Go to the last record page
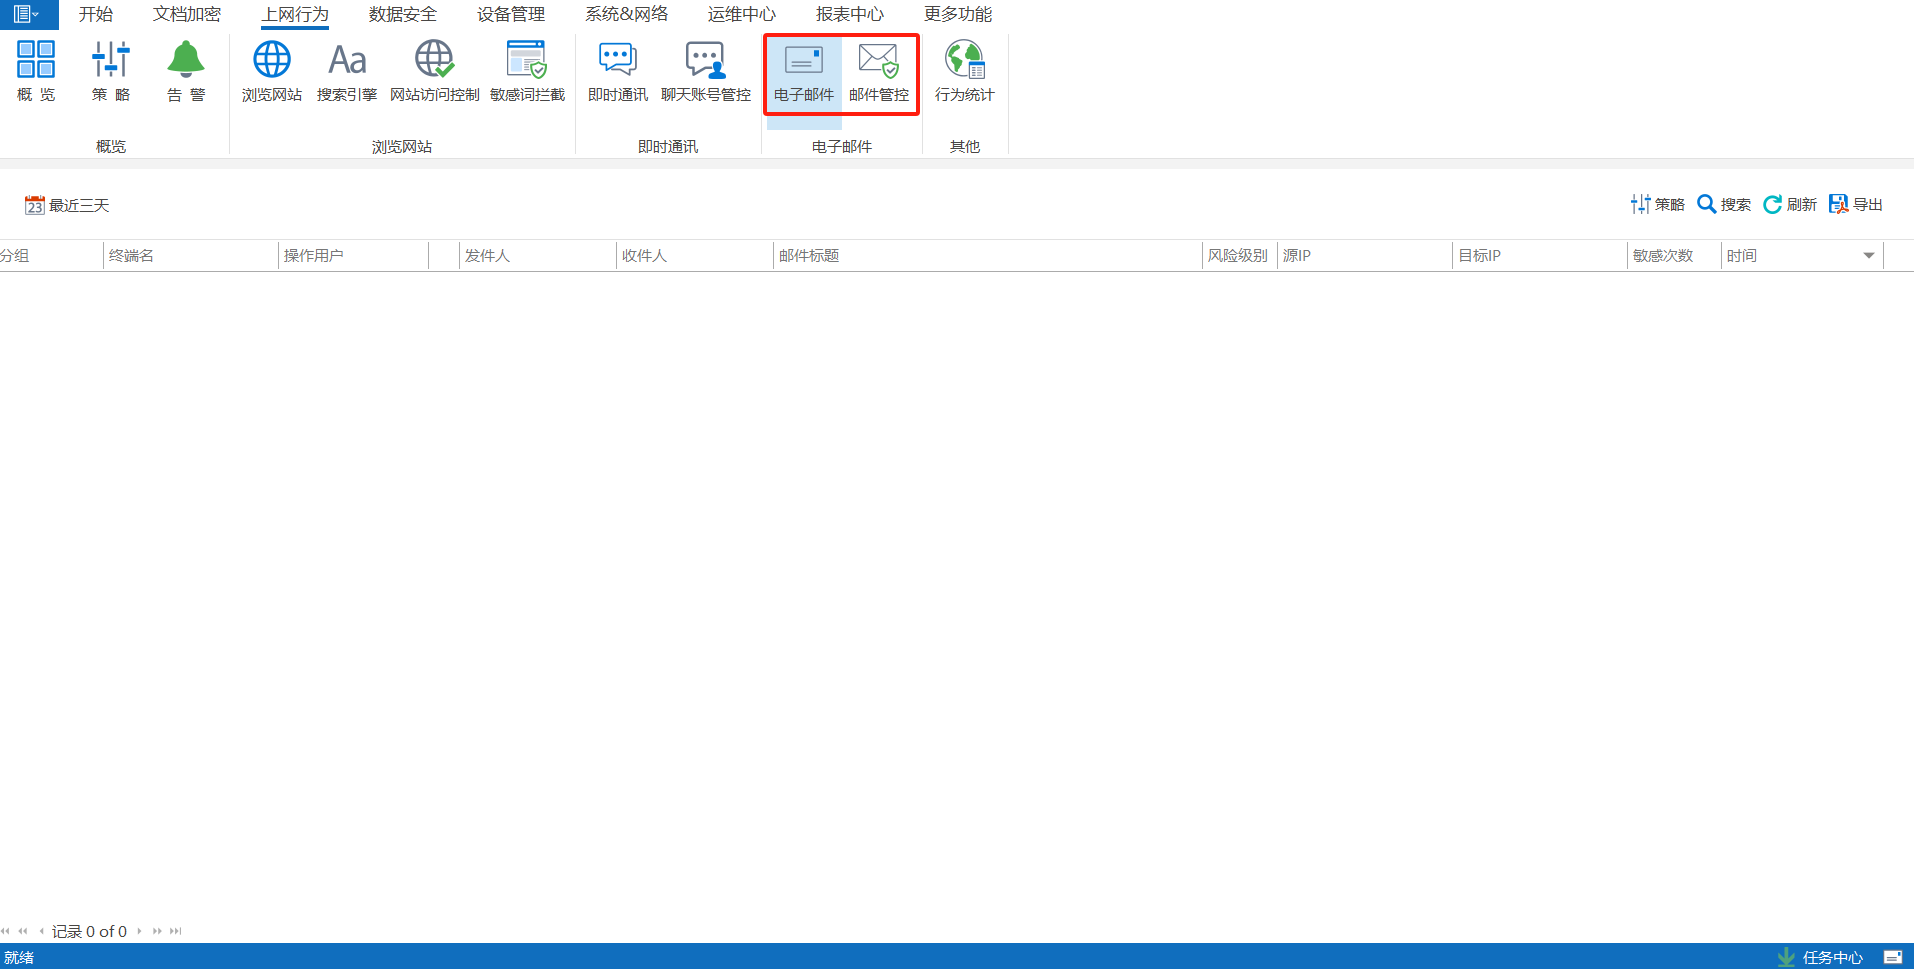Viewport: 1914px width, 969px height. pyautogui.click(x=176, y=931)
